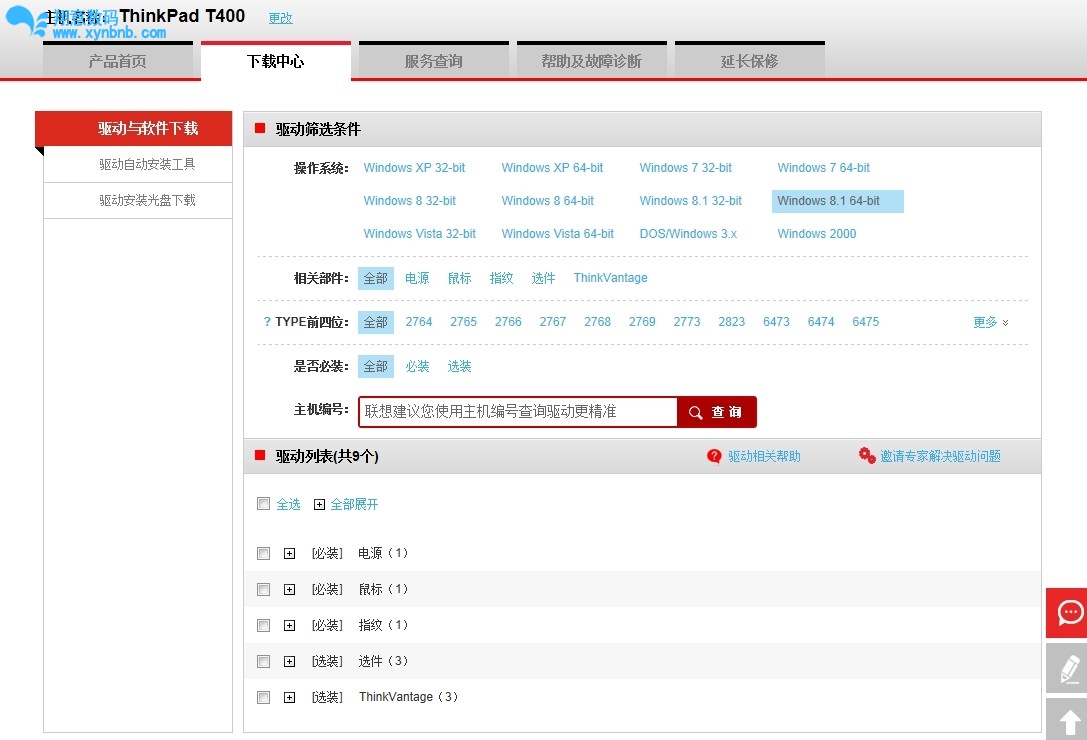Expand the 鼠标 (1) driver group
The width and height of the screenshot is (1087, 740).
point(290,590)
